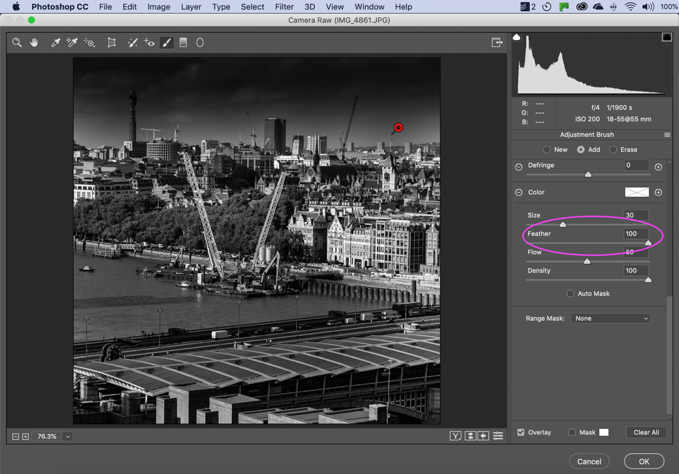This screenshot has height=474, width=679.
Task: Click the Clear All button
Action: point(646,433)
